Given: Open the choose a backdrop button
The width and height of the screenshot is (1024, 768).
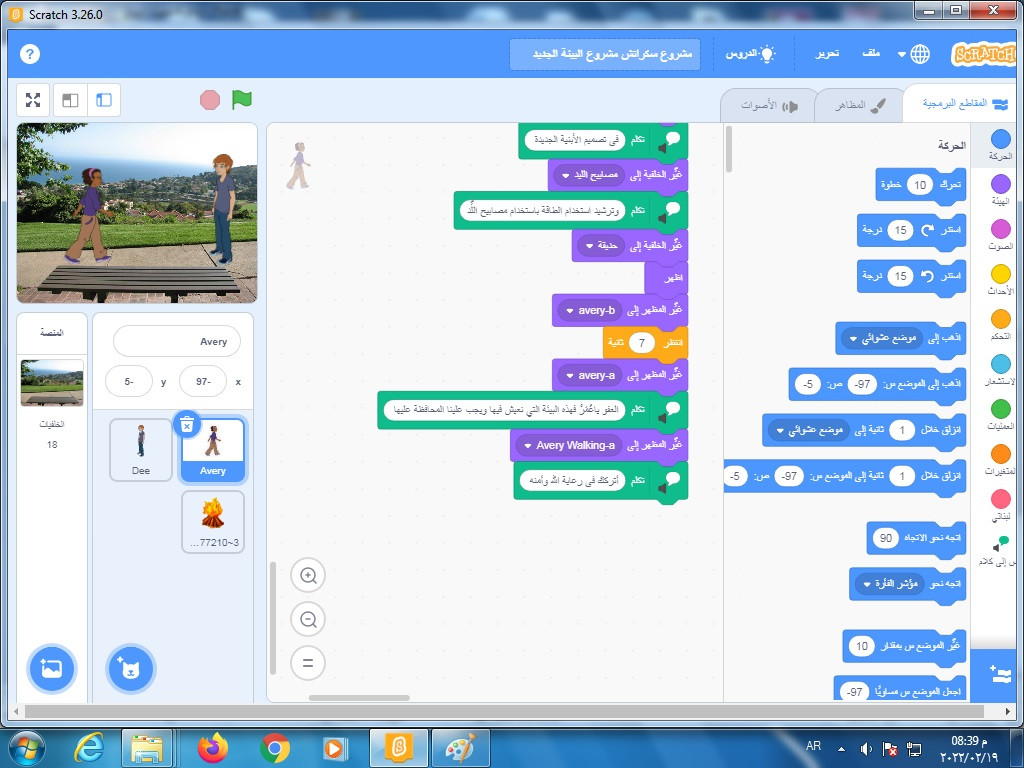Looking at the screenshot, I should pos(52,668).
